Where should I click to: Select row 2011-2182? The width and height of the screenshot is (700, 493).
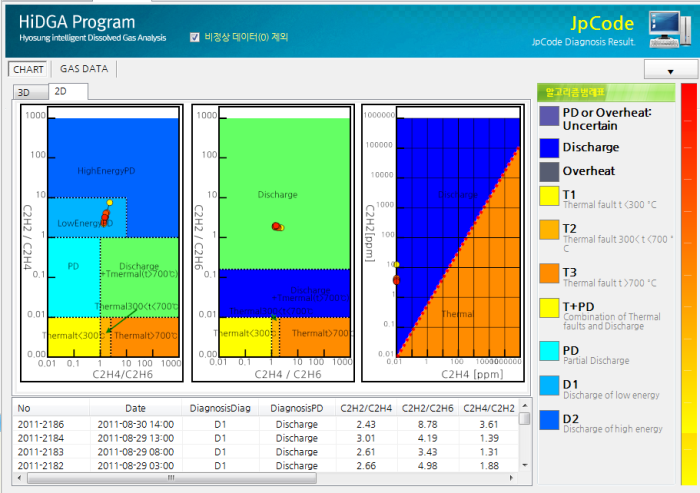click(x=266, y=465)
